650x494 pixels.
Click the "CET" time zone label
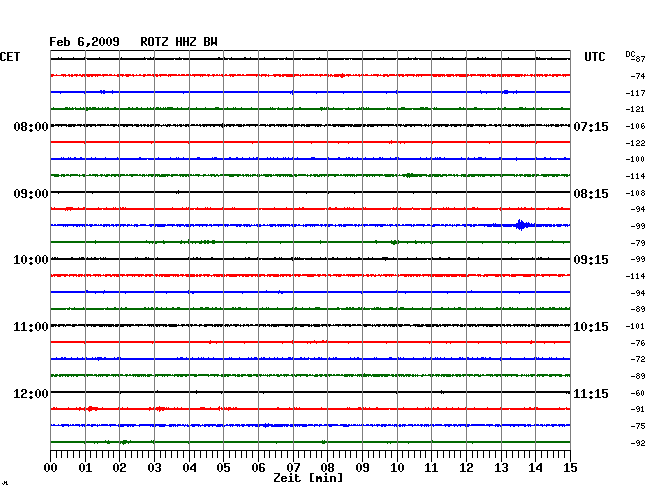(x=10, y=57)
